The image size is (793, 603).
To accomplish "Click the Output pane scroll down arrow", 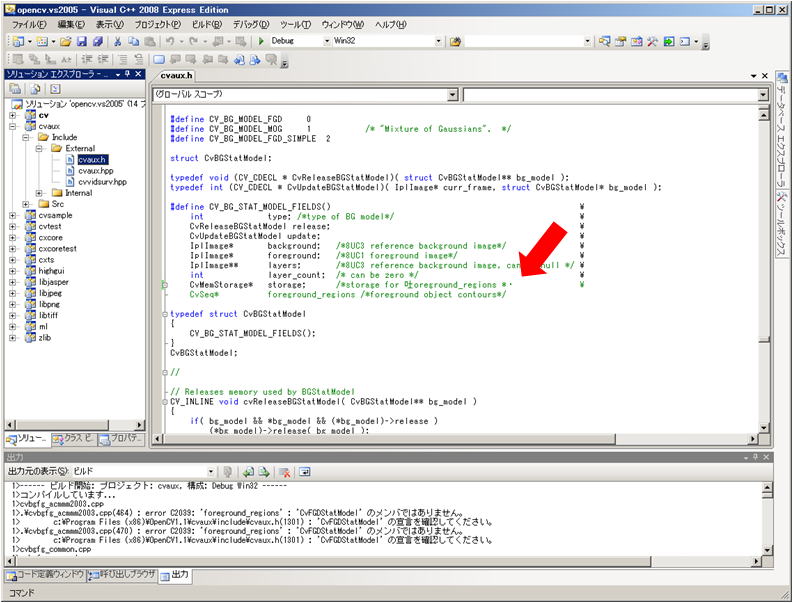I will coord(767,550).
